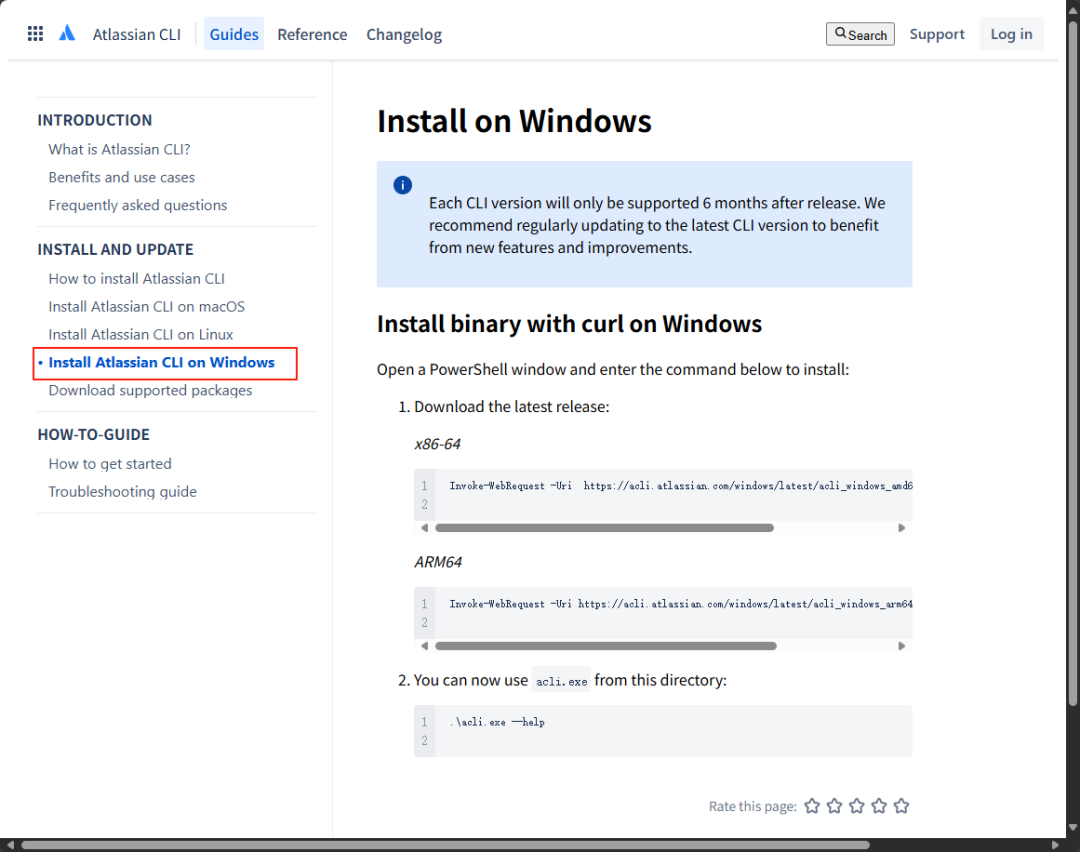Click the Search button
1080x852 pixels.
860,34
